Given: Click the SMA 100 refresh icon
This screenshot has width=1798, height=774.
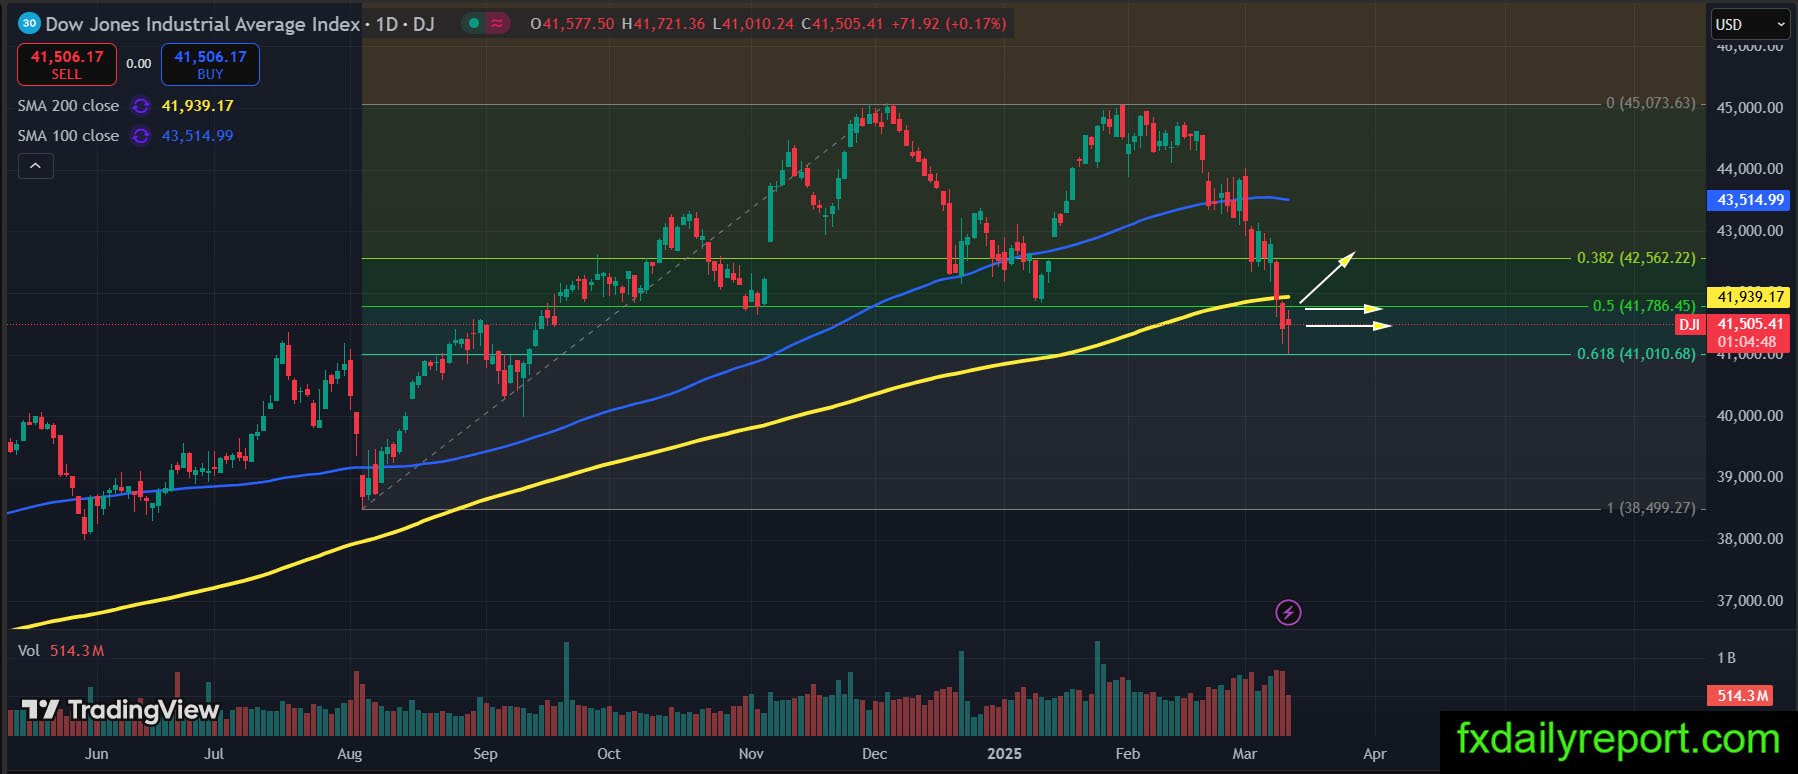Looking at the screenshot, I should 141,136.
